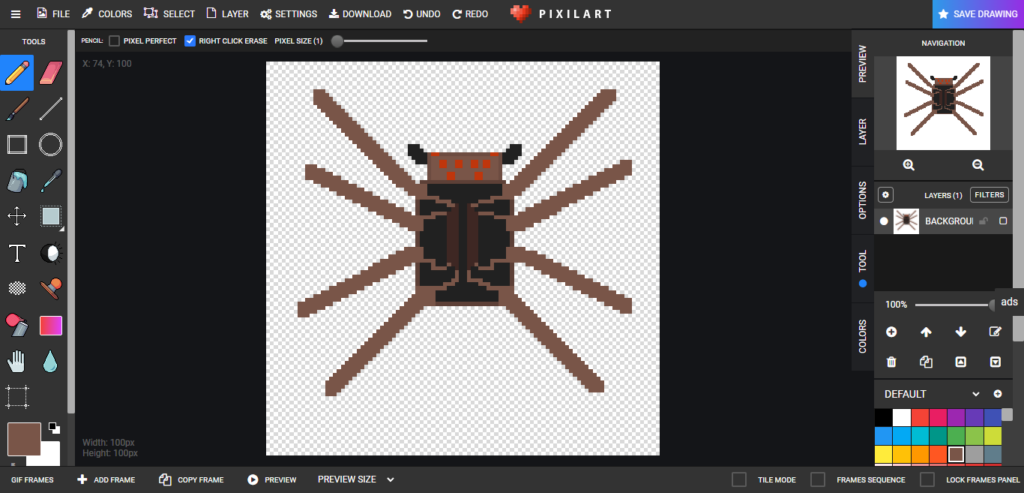Open the Settings menu
Viewport: 1024px width, 493px height.
pyautogui.click(x=288, y=14)
